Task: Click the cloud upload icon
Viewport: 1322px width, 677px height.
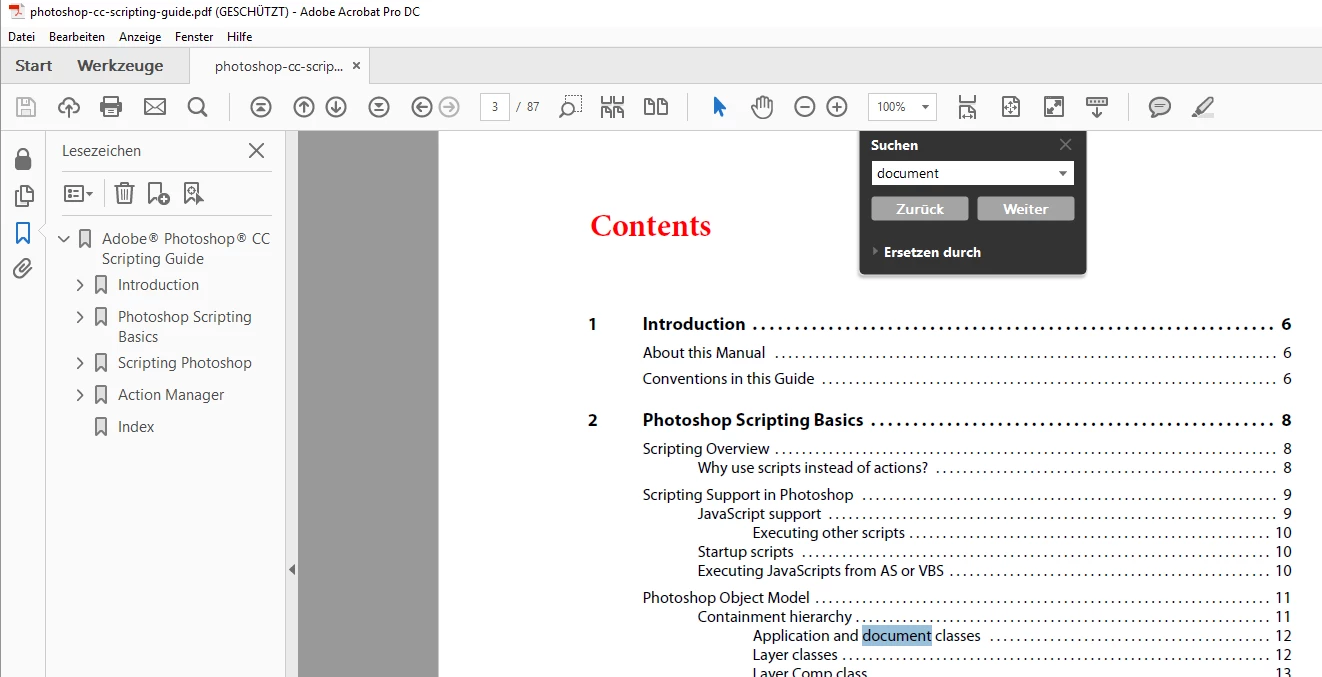Action: pyautogui.click(x=69, y=107)
